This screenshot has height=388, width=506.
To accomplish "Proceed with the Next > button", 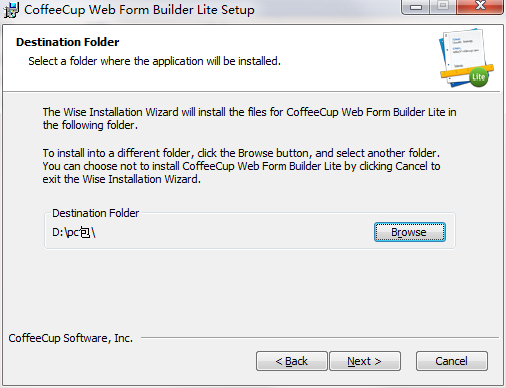I will 365,361.
